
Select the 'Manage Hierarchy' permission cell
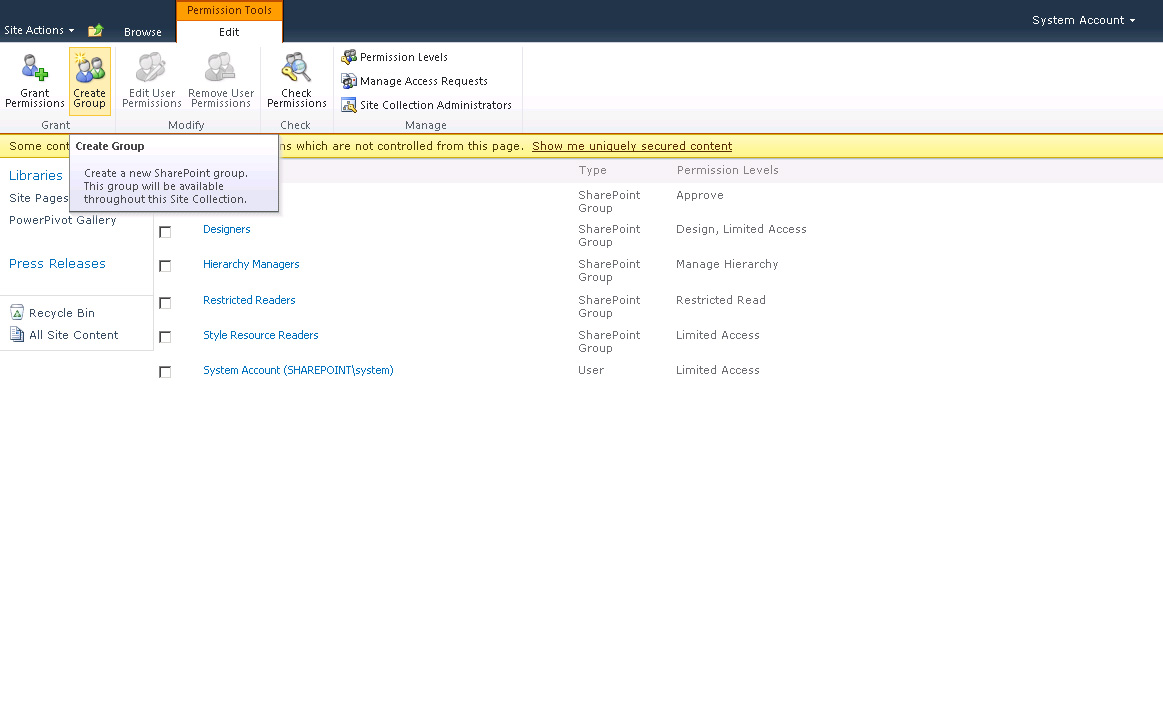click(x=727, y=264)
